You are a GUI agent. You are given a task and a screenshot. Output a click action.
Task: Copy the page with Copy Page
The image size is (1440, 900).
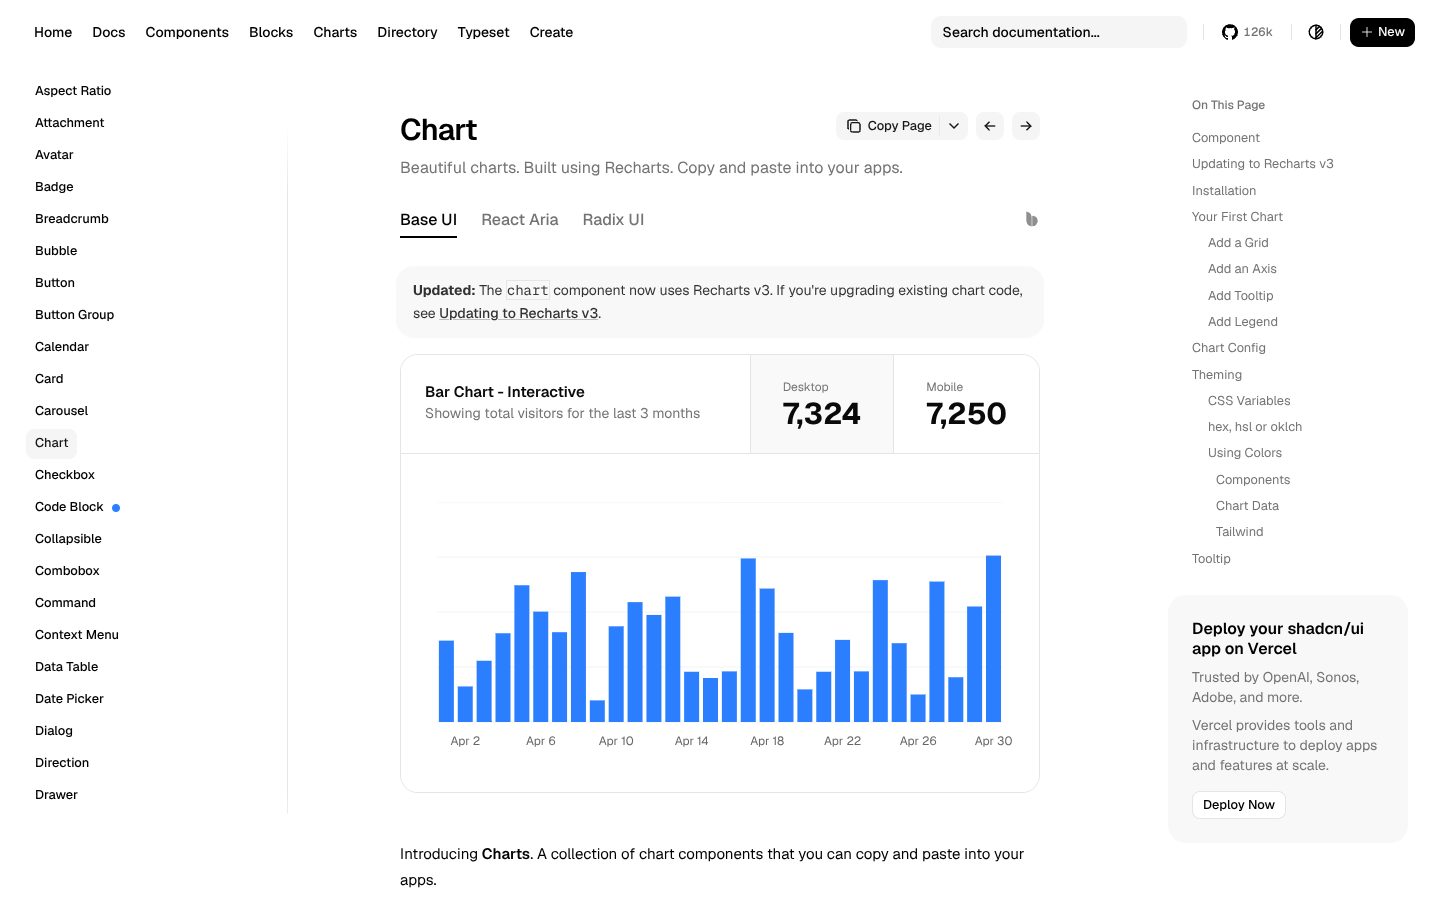(x=888, y=126)
